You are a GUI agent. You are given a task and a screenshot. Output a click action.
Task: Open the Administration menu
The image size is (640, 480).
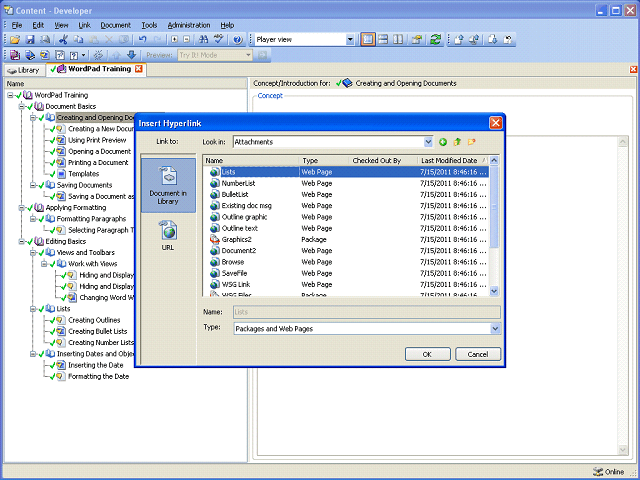189,25
